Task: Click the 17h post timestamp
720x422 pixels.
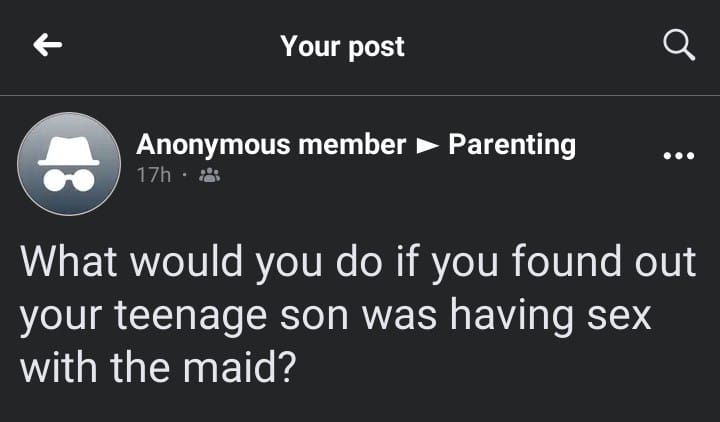Action: pos(152,175)
